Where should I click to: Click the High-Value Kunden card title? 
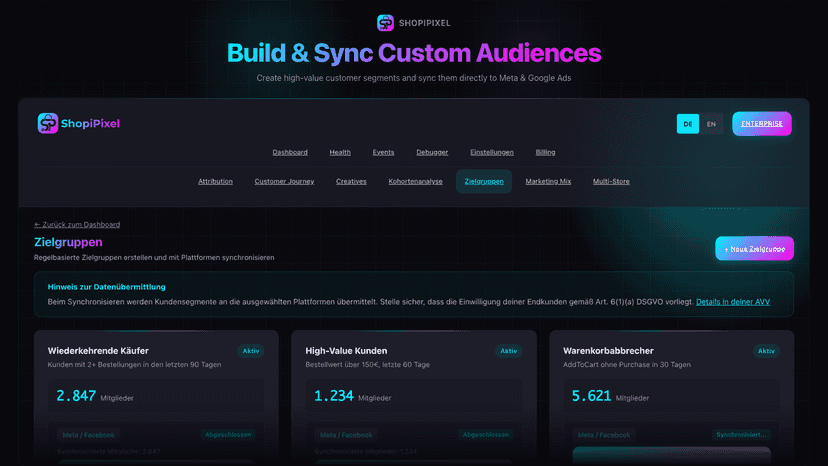click(346, 351)
